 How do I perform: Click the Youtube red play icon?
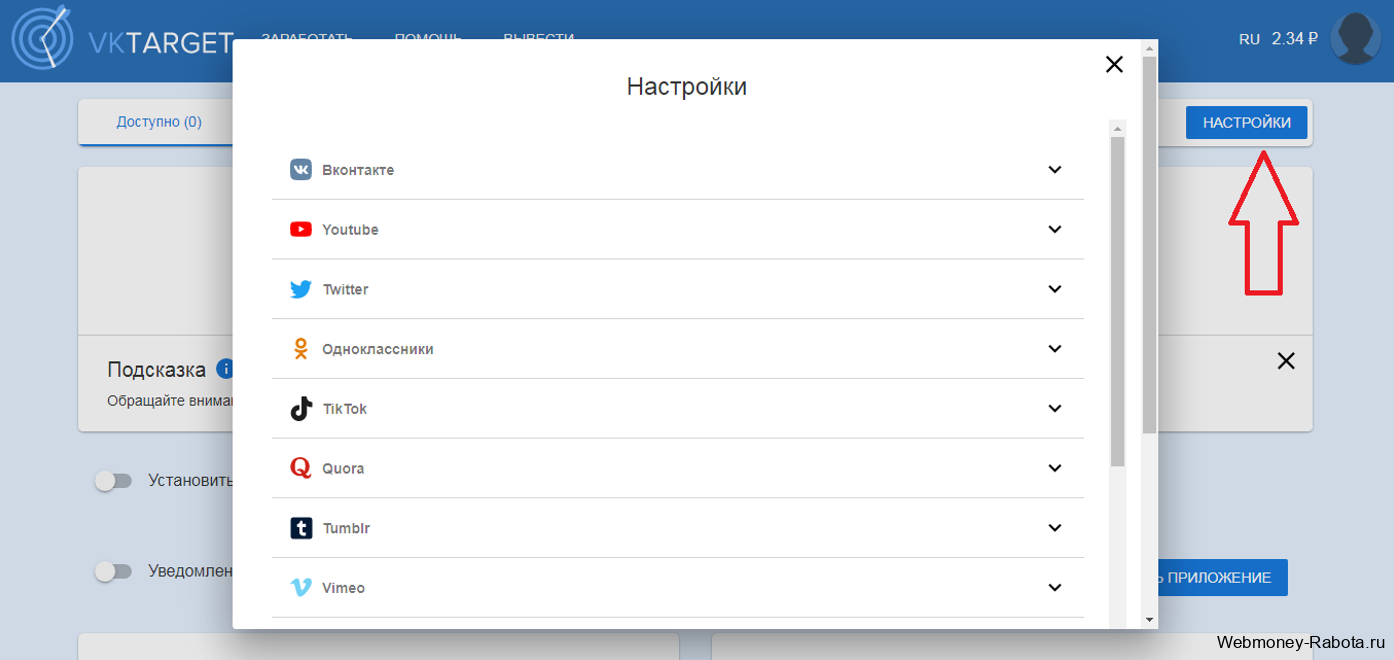[x=301, y=229]
